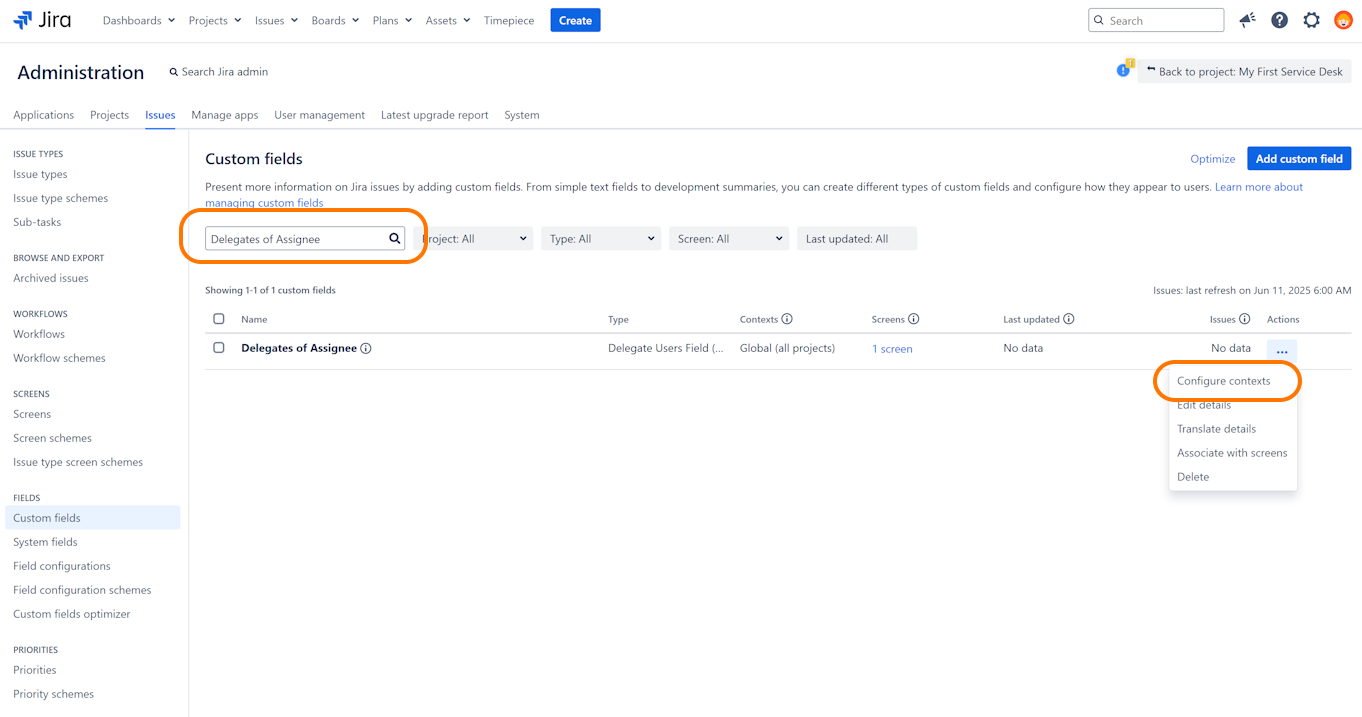Viewport: 1362px width, 717px height.
Task: Open the settings gear icon
Action: pos(1311,20)
